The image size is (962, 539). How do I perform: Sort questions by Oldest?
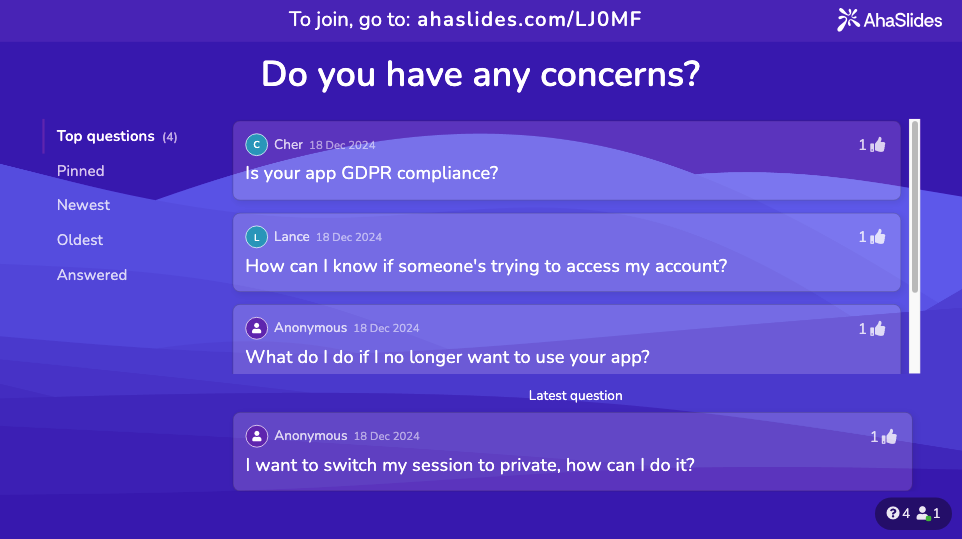(80, 240)
